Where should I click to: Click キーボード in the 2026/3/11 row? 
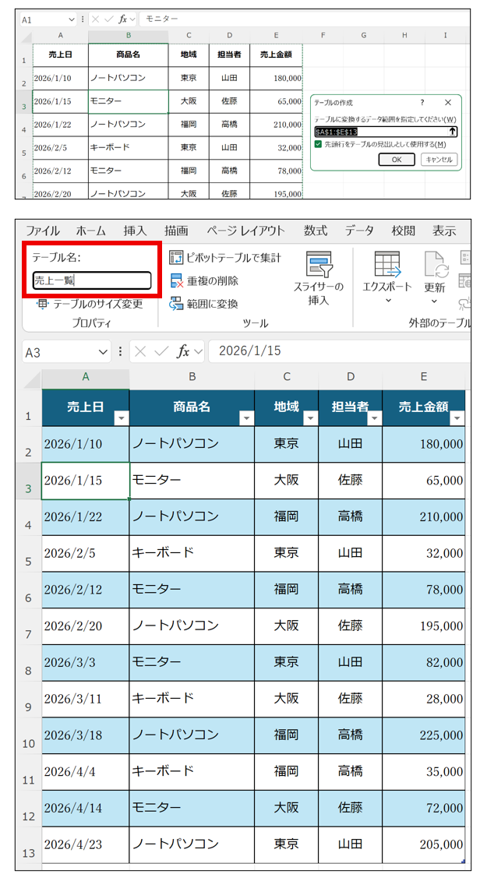[192, 698]
